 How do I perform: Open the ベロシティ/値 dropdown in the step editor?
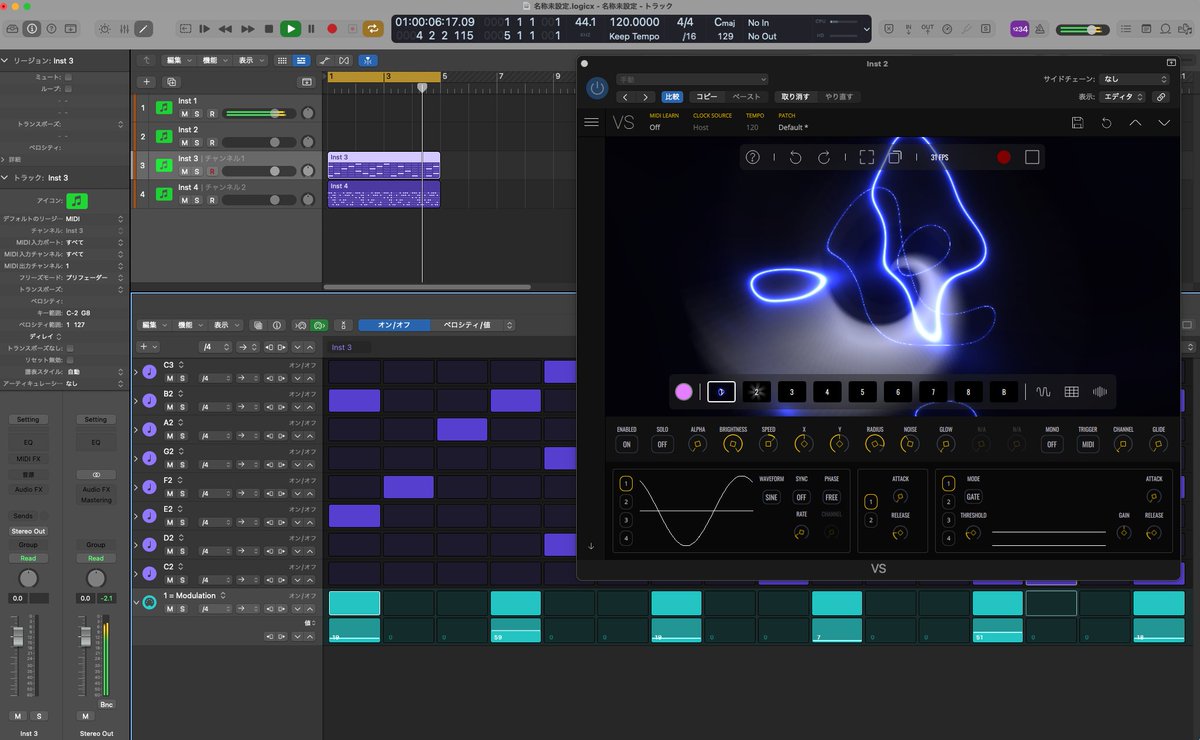pos(465,324)
